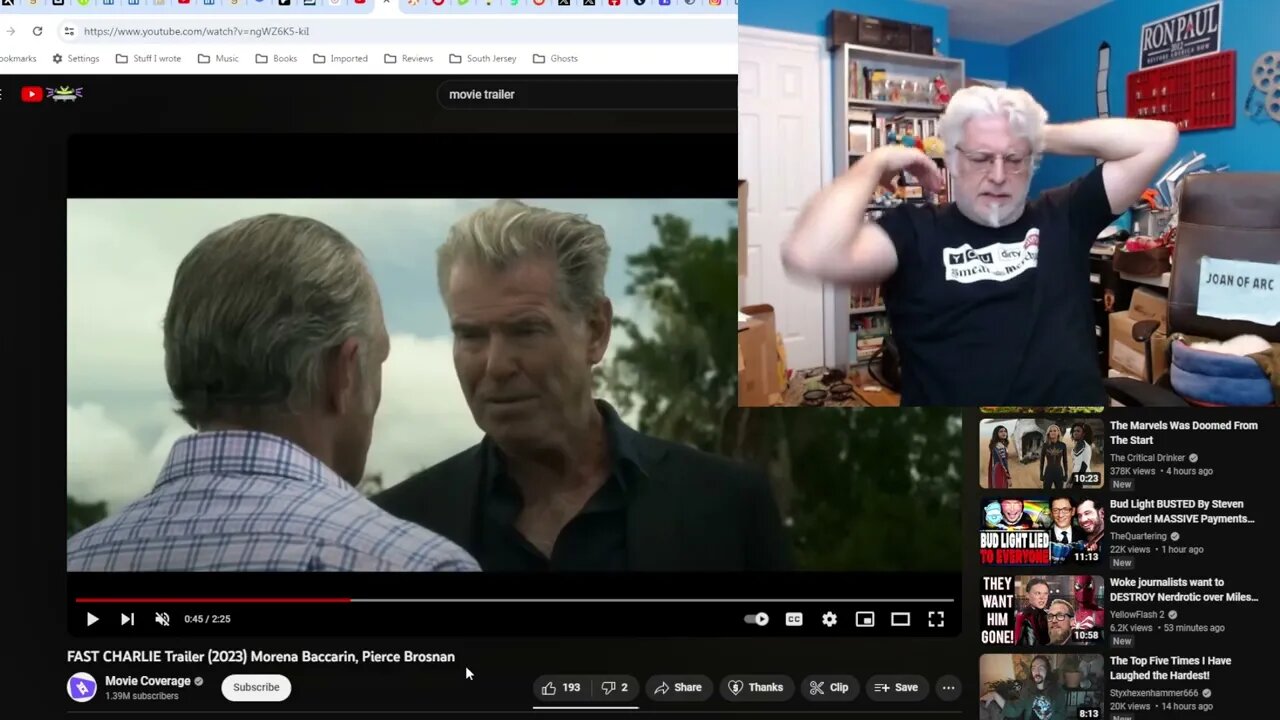Dislike the video showing 2 dislikes
This screenshot has width=1280, height=720.
click(x=614, y=687)
